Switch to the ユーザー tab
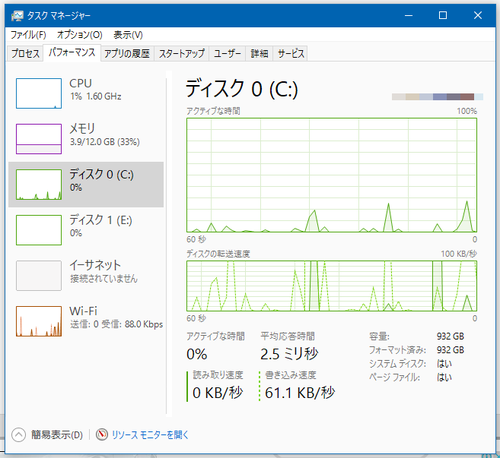The image size is (500, 458). point(227,53)
